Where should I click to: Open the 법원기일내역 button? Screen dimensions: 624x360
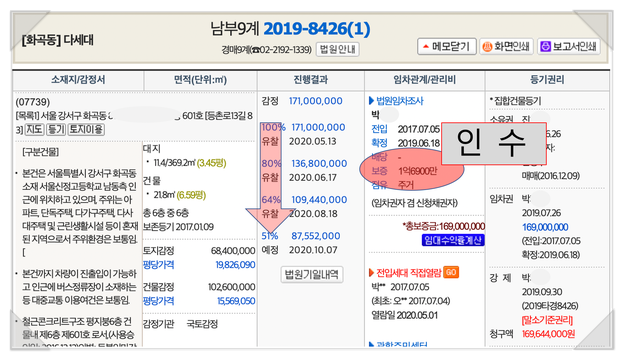(x=312, y=274)
